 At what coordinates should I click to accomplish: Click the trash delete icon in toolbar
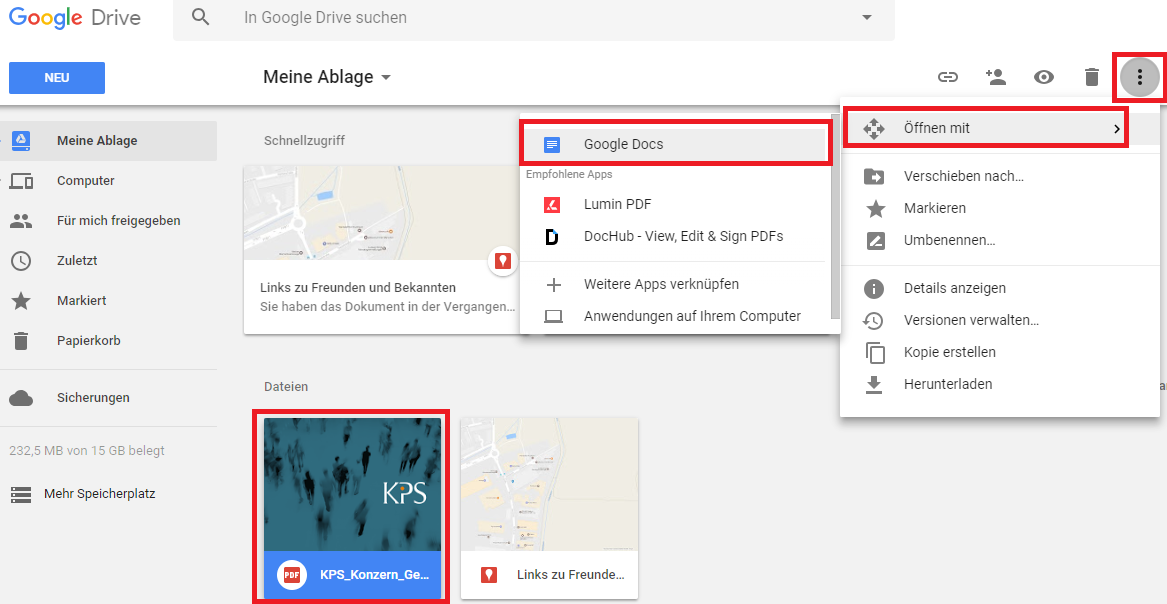pyautogui.click(x=1091, y=77)
